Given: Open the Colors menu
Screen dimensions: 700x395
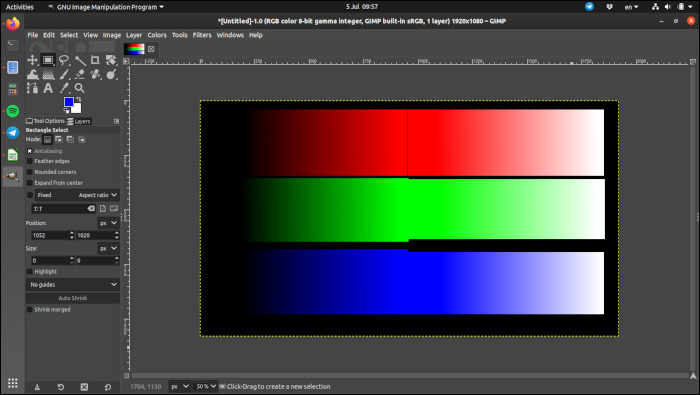Looking at the screenshot, I should coord(157,35).
